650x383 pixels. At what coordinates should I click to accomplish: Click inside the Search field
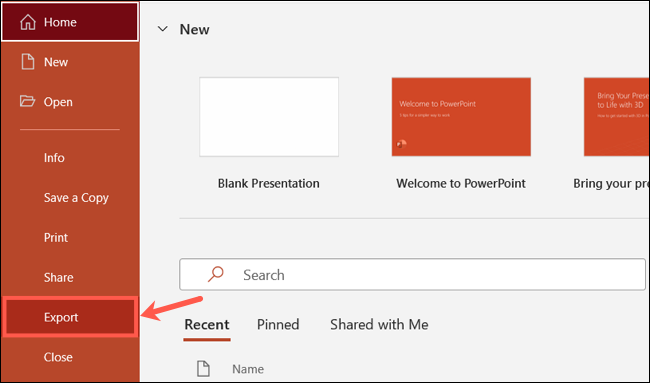tap(412, 274)
